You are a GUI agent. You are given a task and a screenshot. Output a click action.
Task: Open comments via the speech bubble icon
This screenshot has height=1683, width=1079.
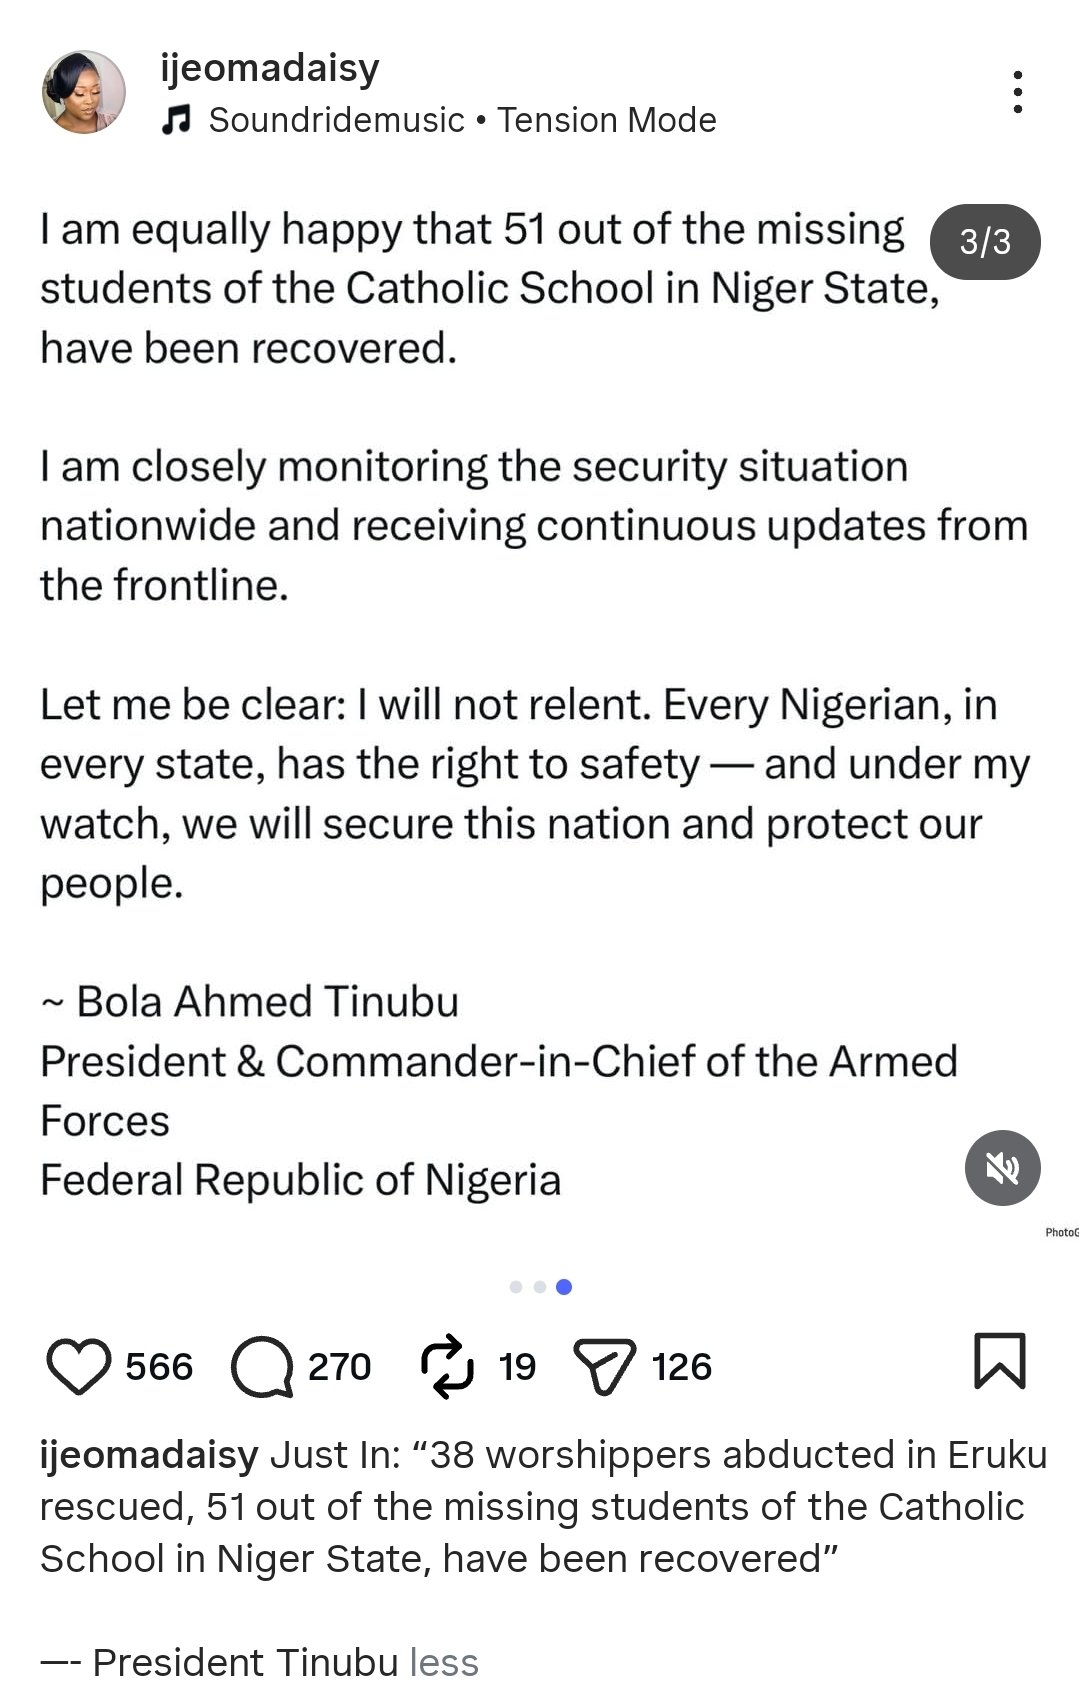tap(261, 1366)
